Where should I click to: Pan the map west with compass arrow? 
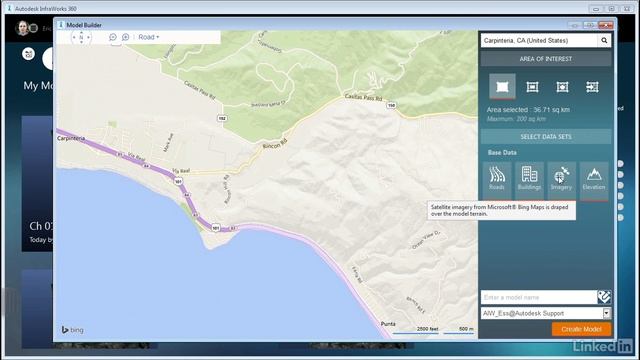click(74, 37)
